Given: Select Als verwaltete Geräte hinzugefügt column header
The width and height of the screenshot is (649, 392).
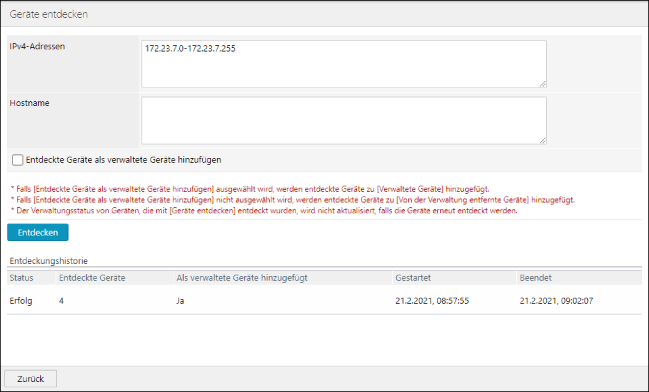Looking at the screenshot, I should (x=242, y=278).
